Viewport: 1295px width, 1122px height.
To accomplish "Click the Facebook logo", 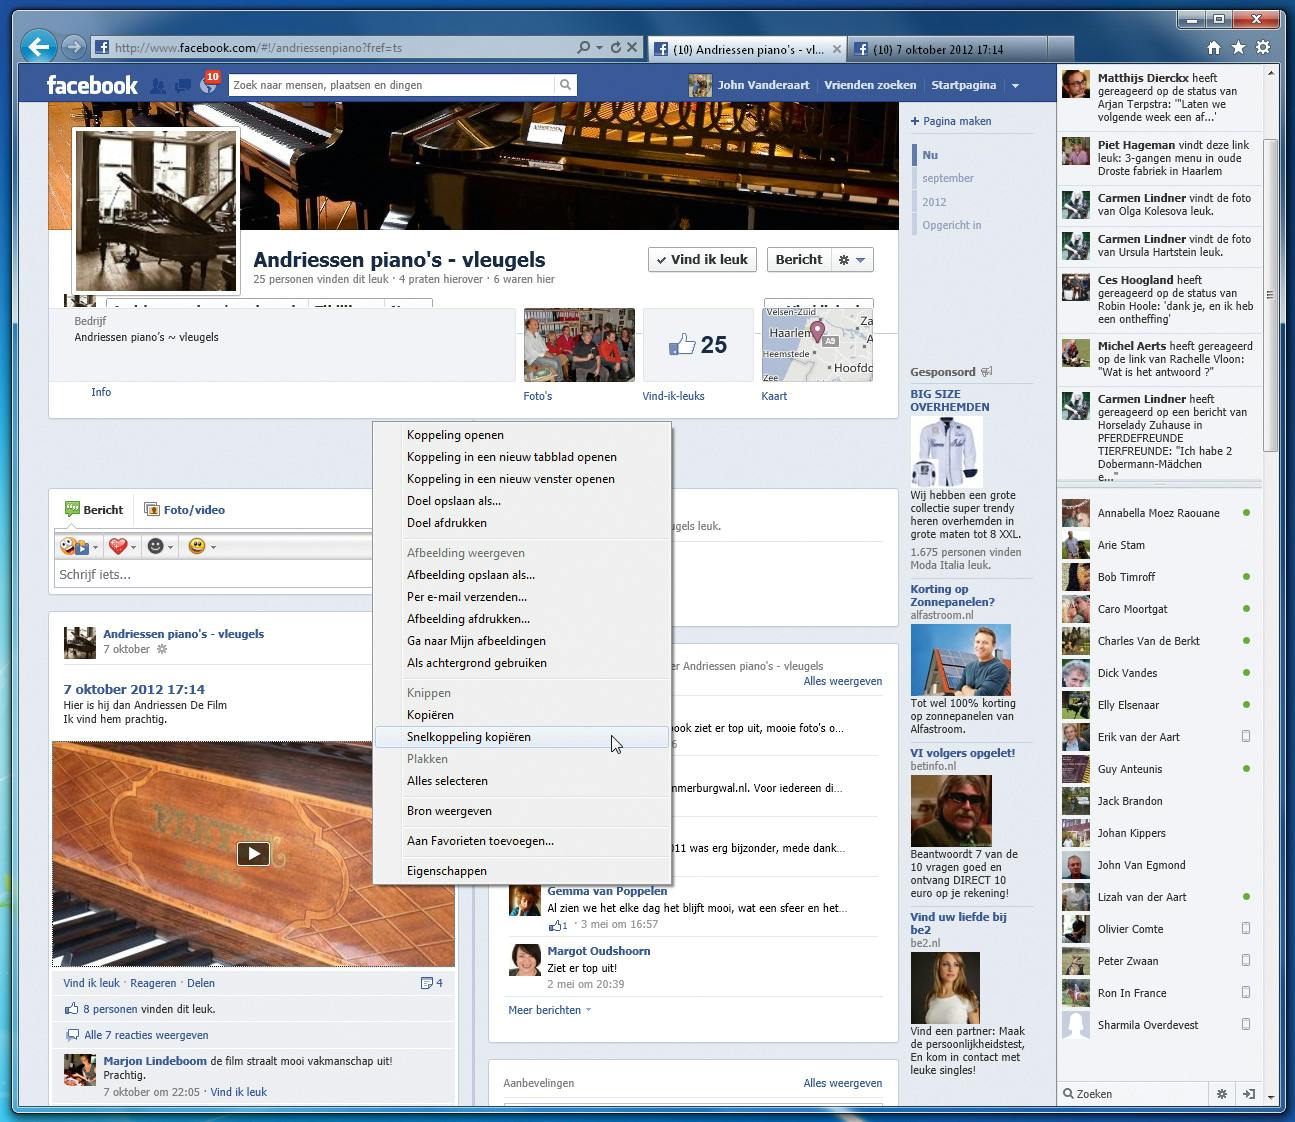I will click(x=92, y=85).
